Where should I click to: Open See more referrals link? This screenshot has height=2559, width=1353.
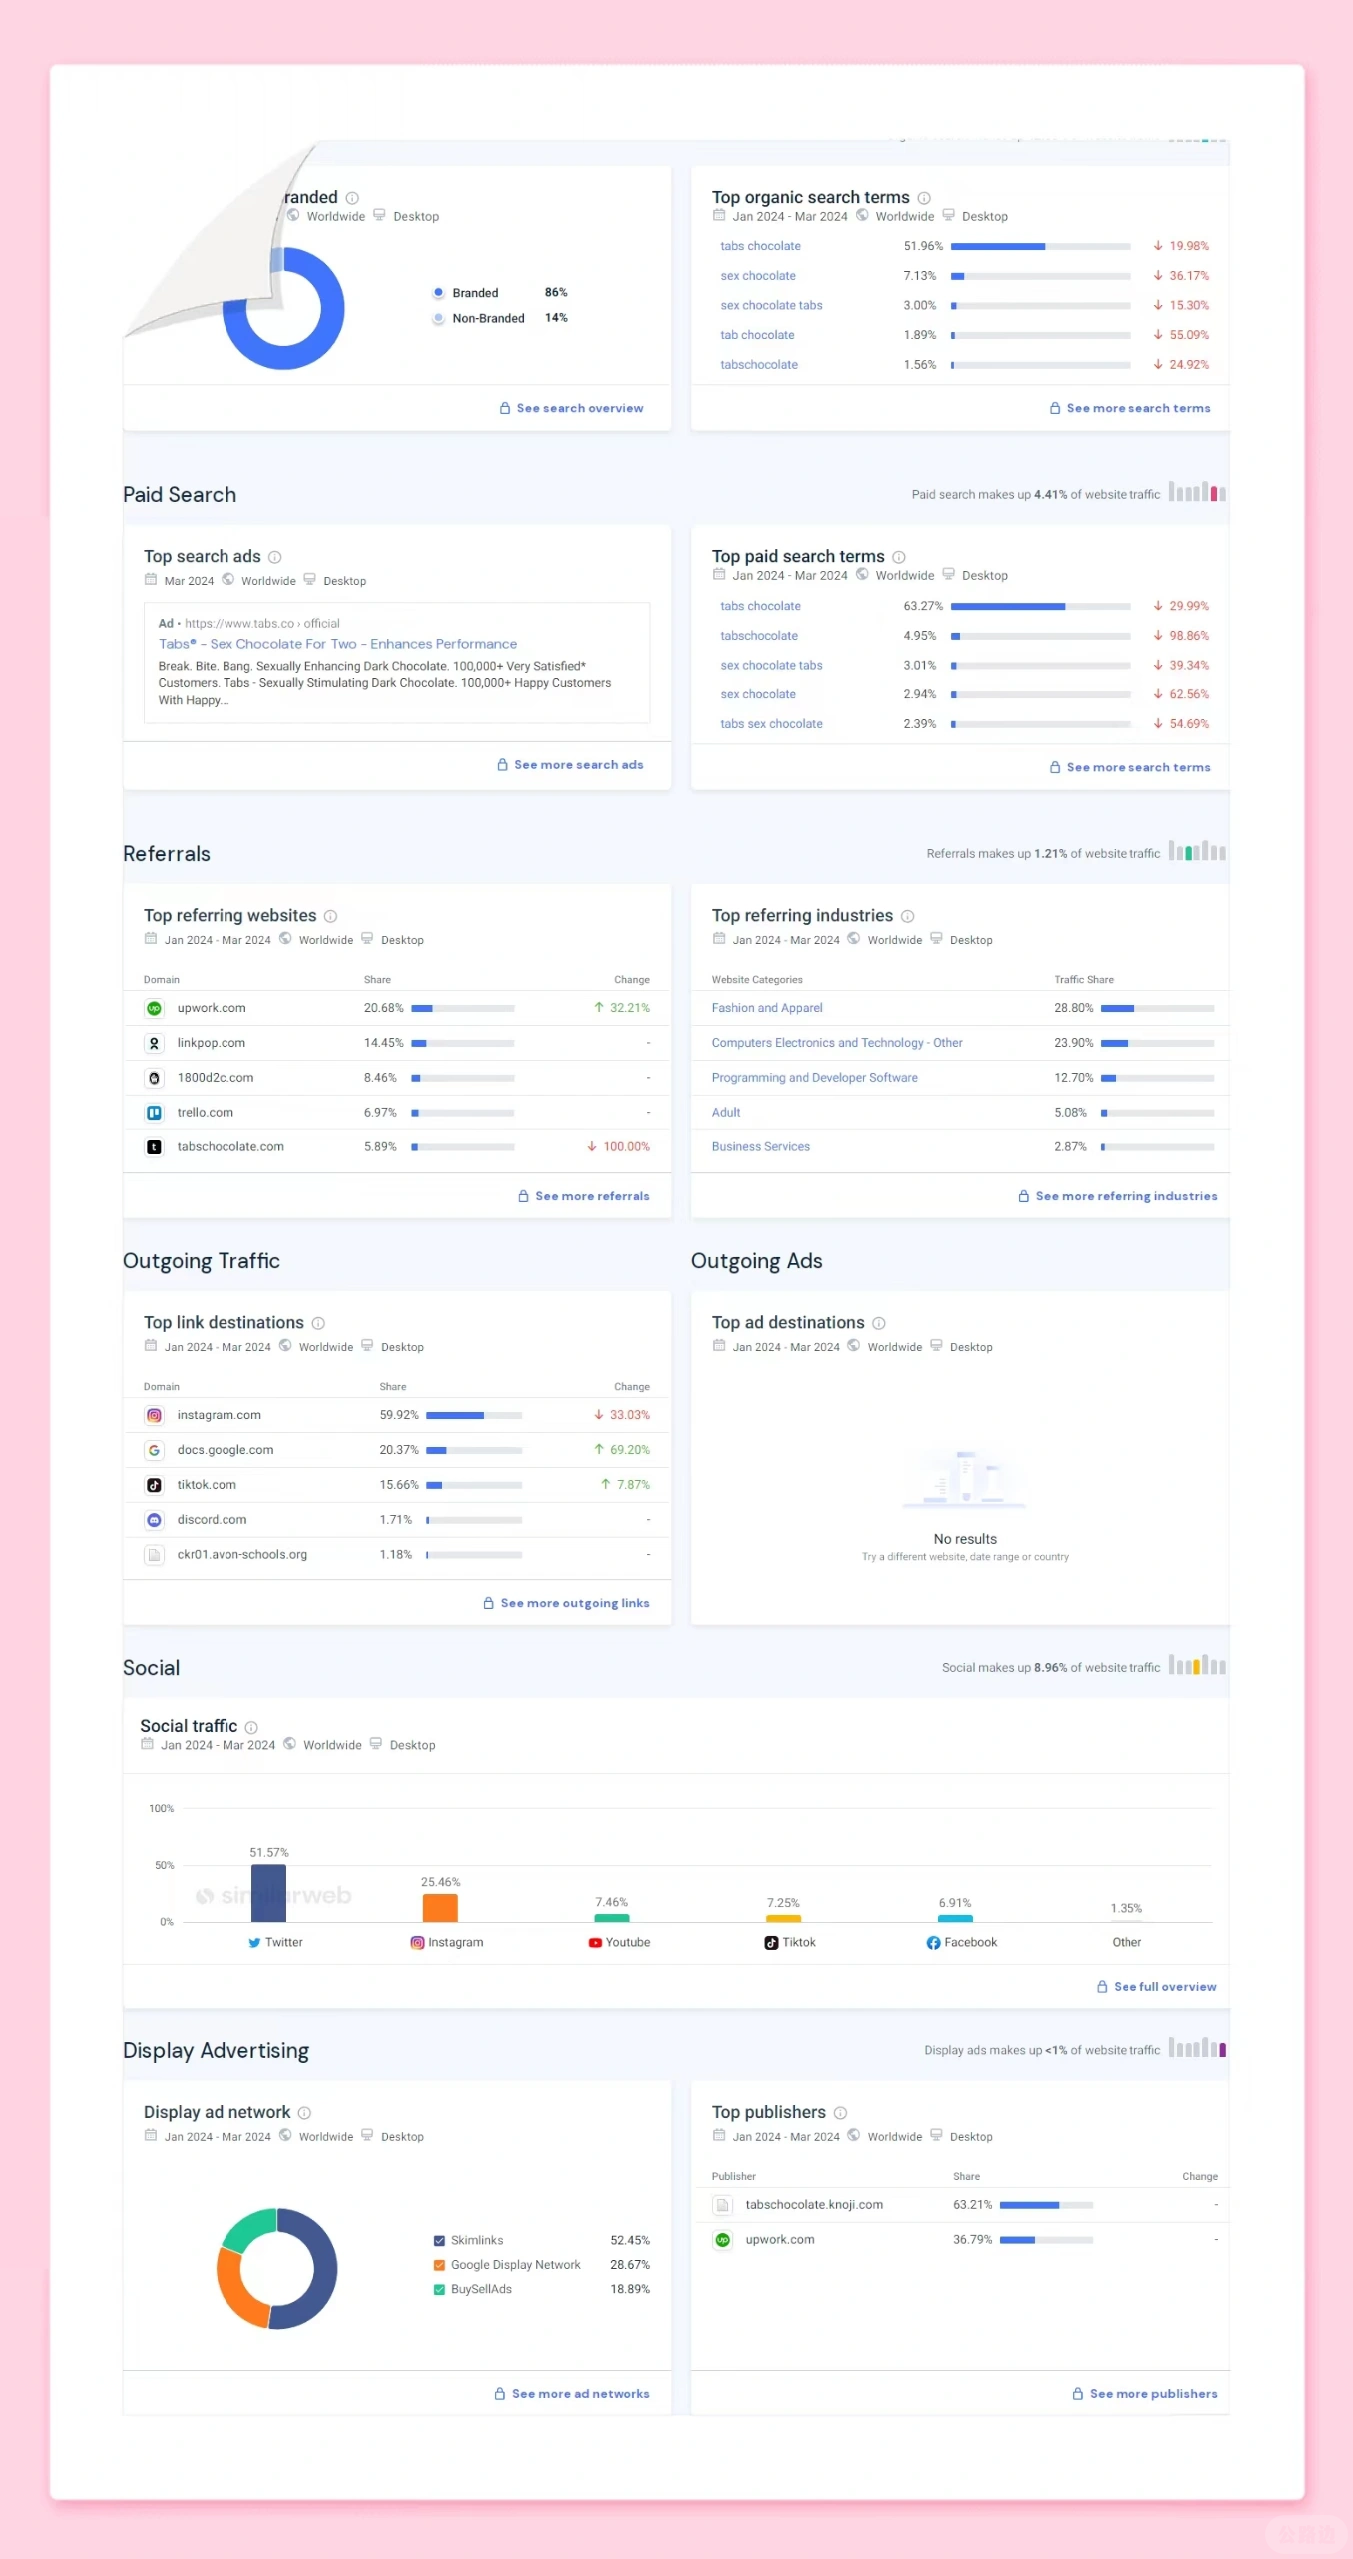click(584, 1196)
